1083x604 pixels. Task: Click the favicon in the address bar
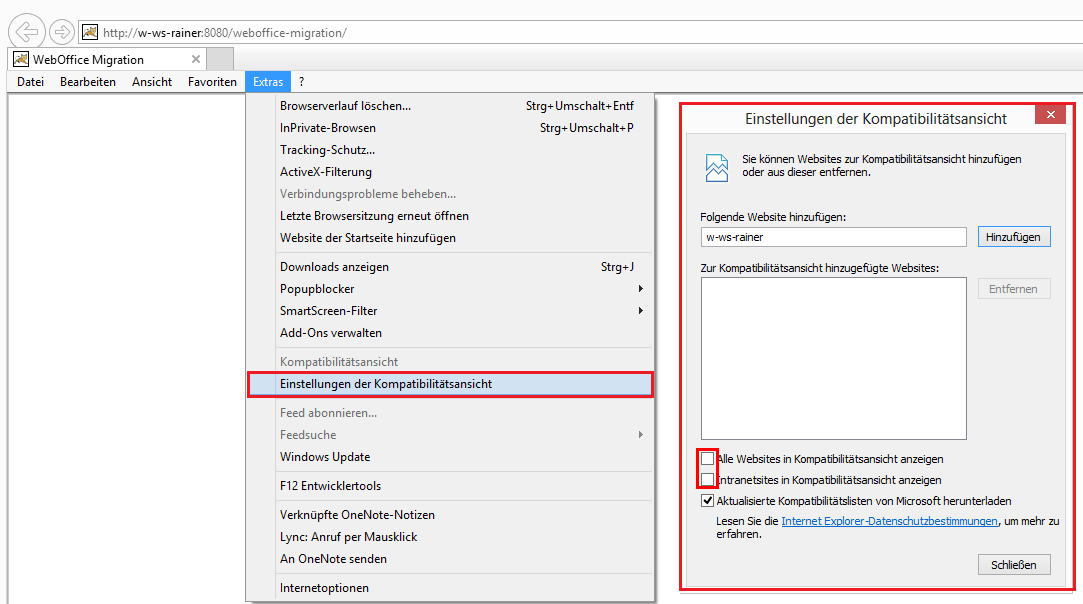(x=89, y=31)
